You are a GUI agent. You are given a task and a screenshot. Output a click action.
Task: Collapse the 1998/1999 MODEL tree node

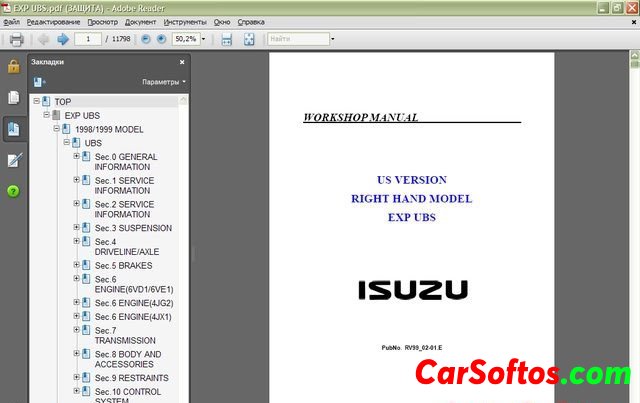click(x=56, y=129)
